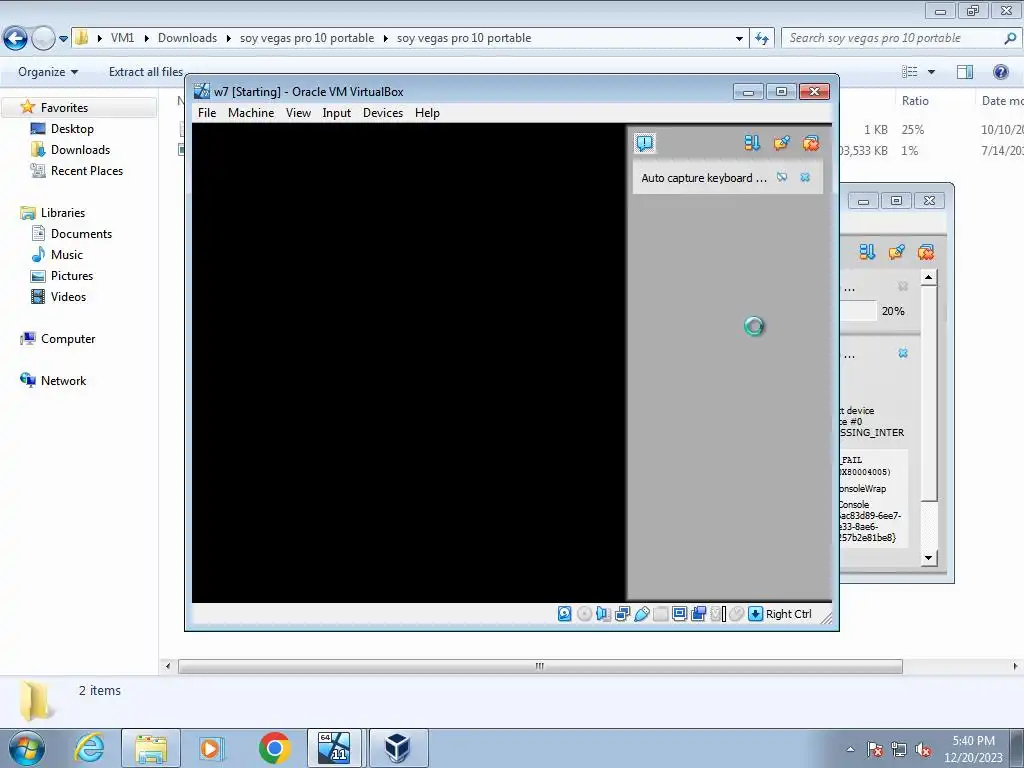Select Desktop in Favorites
This screenshot has width=1024, height=768.
[72, 129]
